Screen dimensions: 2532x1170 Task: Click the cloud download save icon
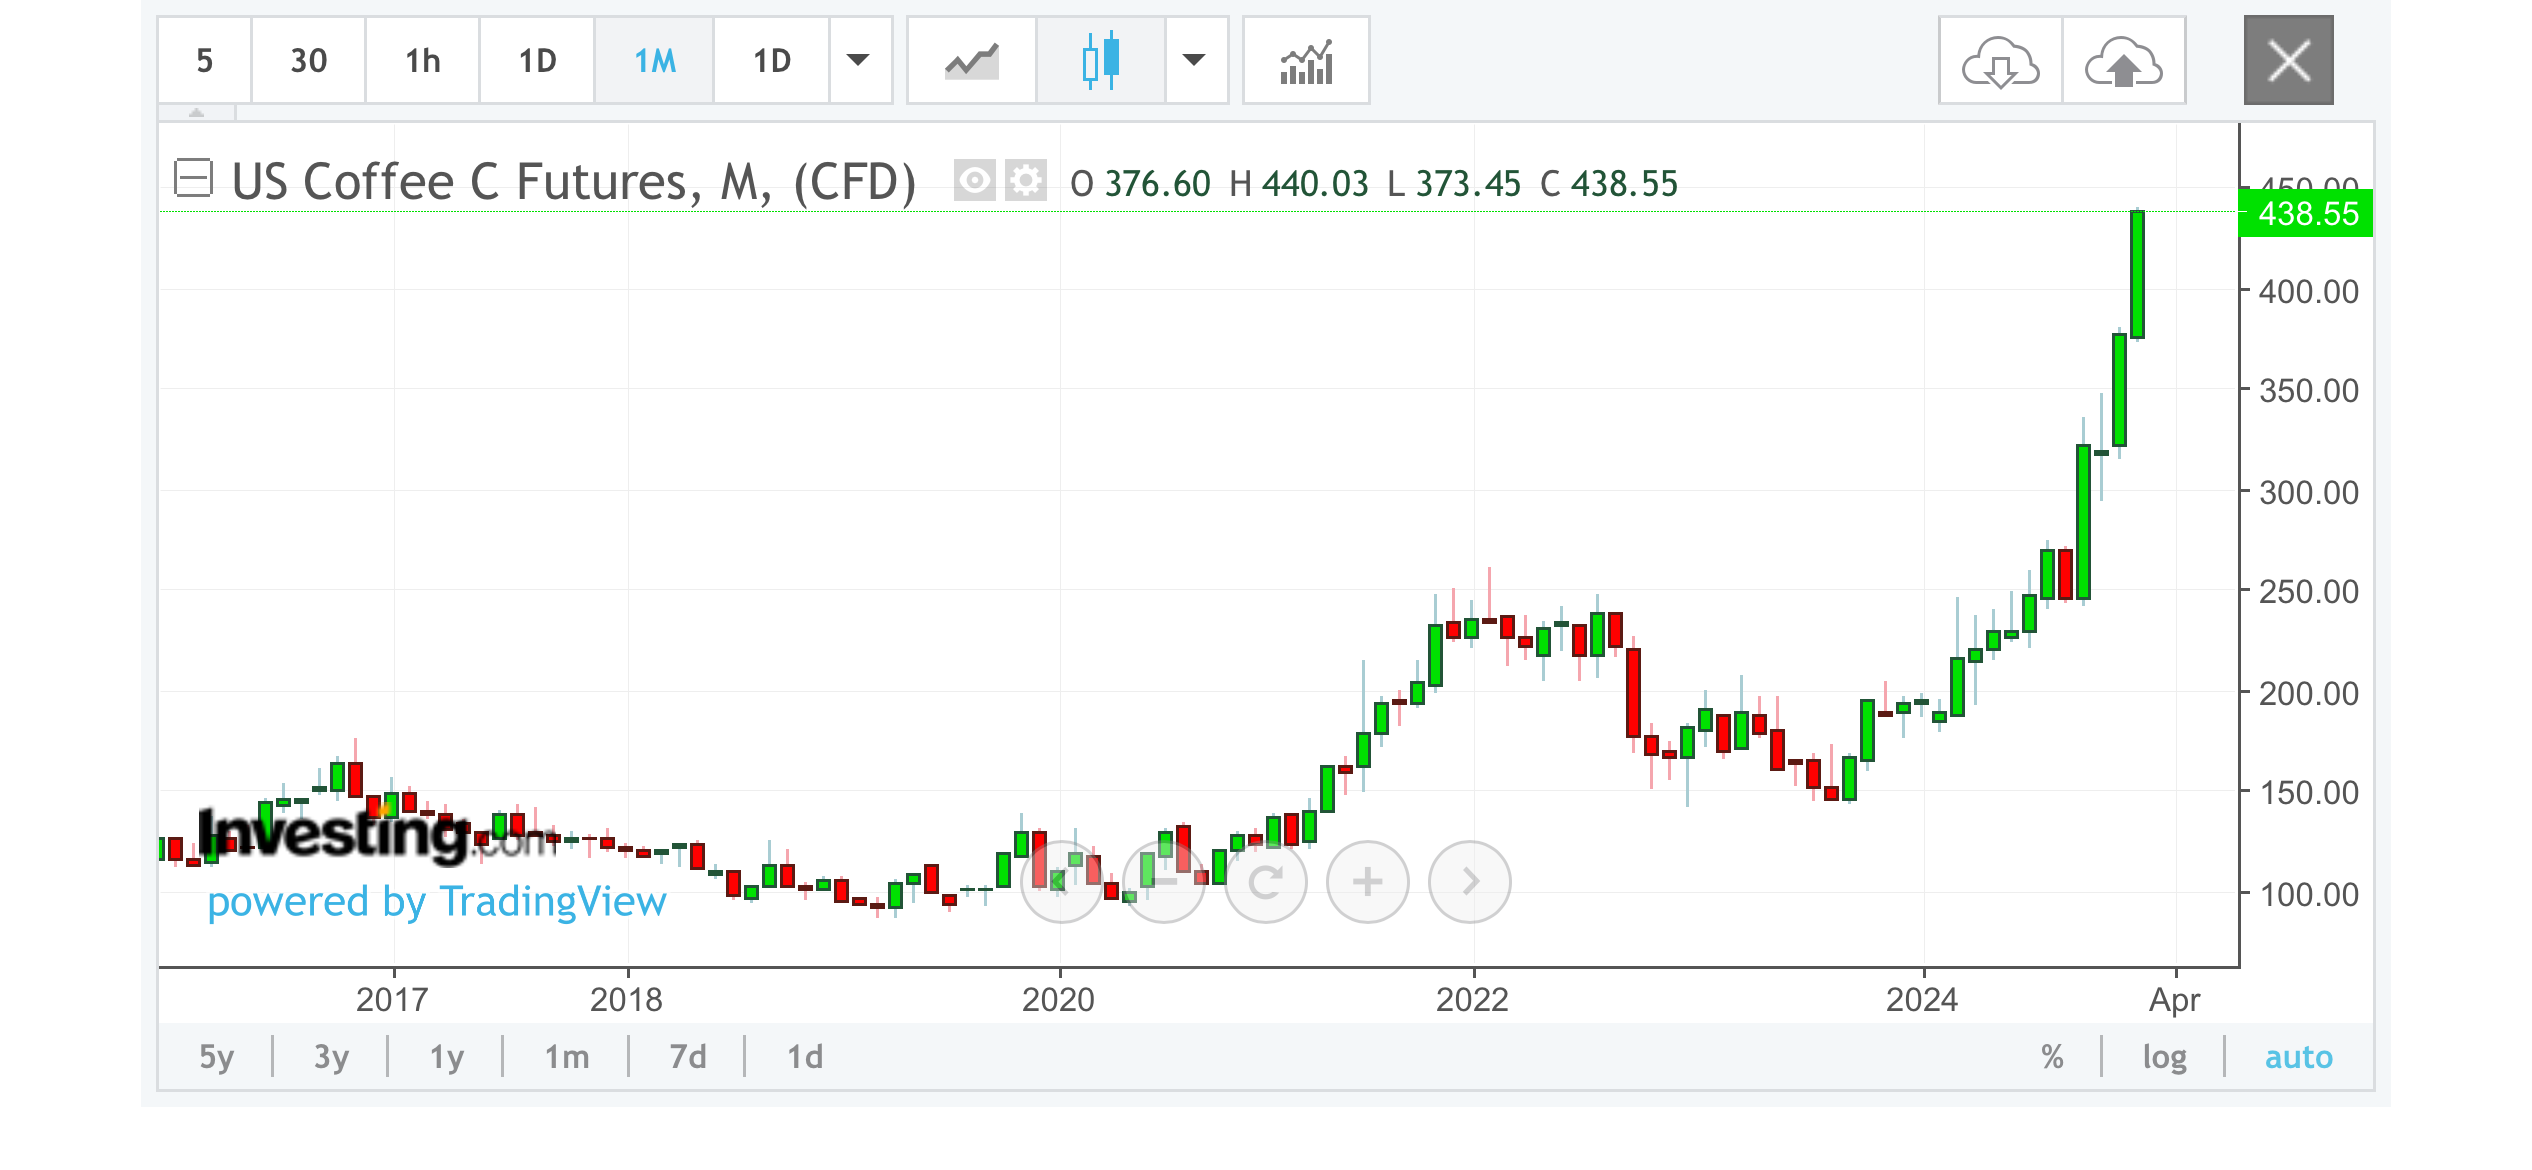[2000, 61]
